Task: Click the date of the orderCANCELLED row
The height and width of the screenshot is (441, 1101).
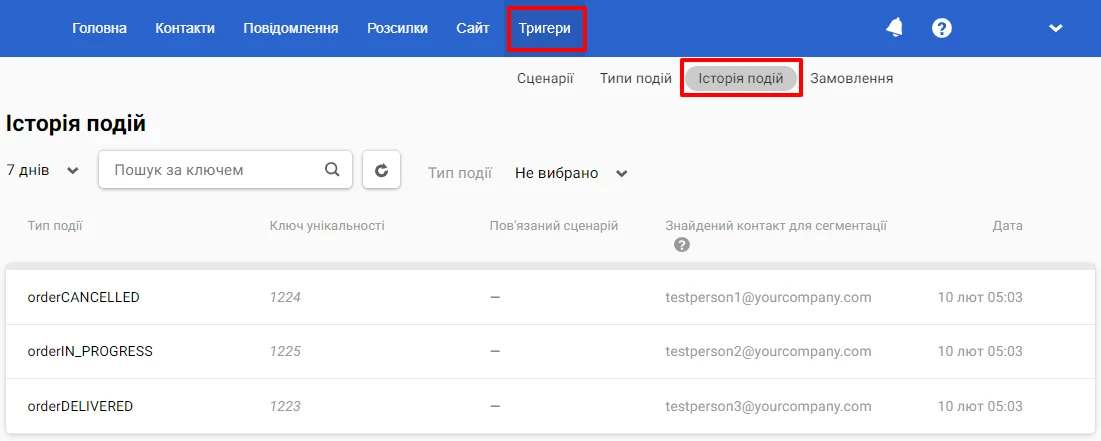Action: 980,297
